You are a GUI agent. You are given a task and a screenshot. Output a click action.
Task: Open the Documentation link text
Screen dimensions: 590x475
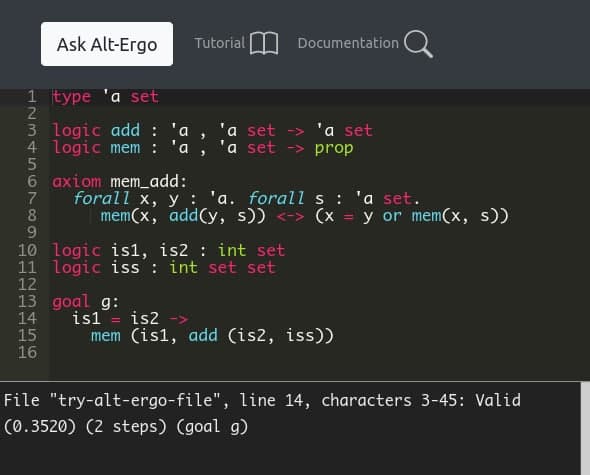pyautogui.click(x=348, y=43)
